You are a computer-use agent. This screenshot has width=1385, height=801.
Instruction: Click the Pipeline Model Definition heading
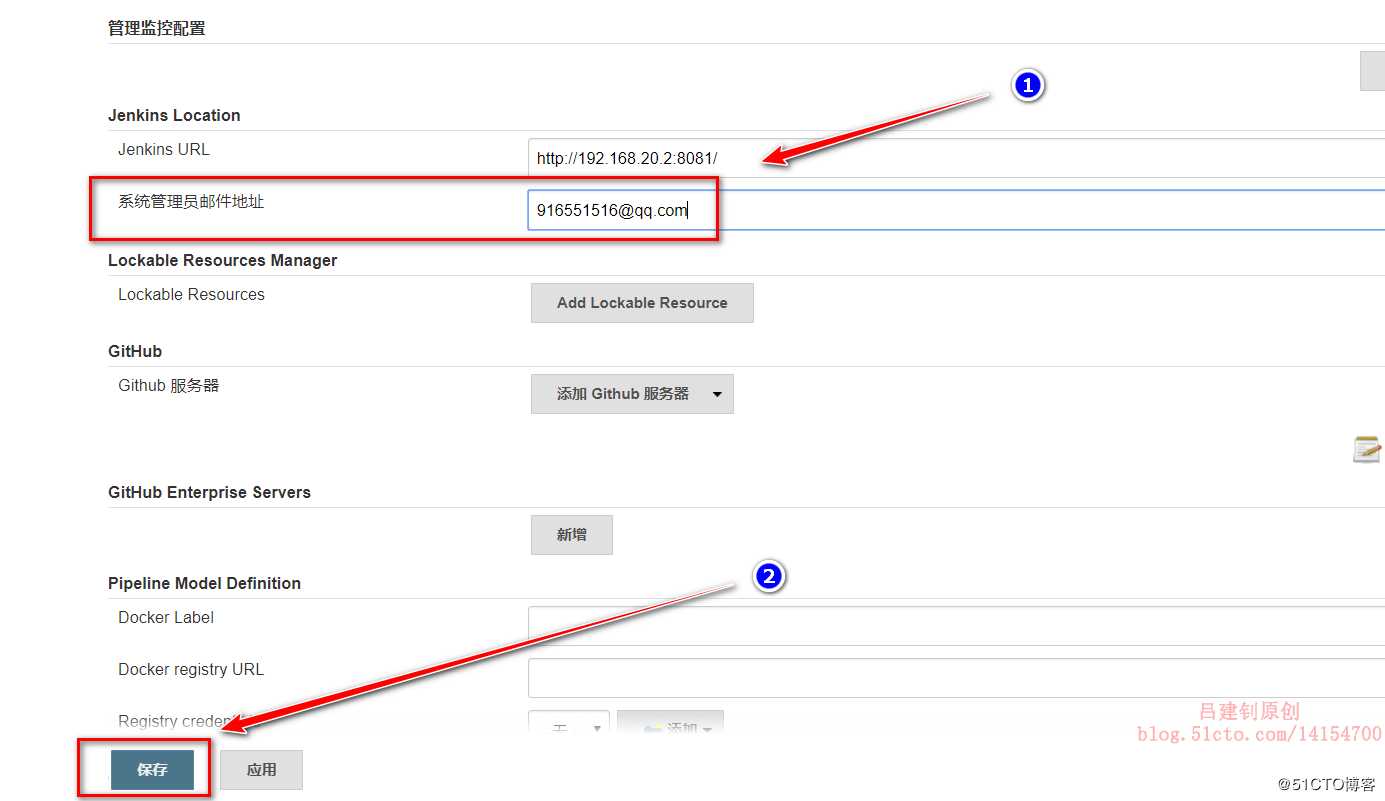pos(204,583)
